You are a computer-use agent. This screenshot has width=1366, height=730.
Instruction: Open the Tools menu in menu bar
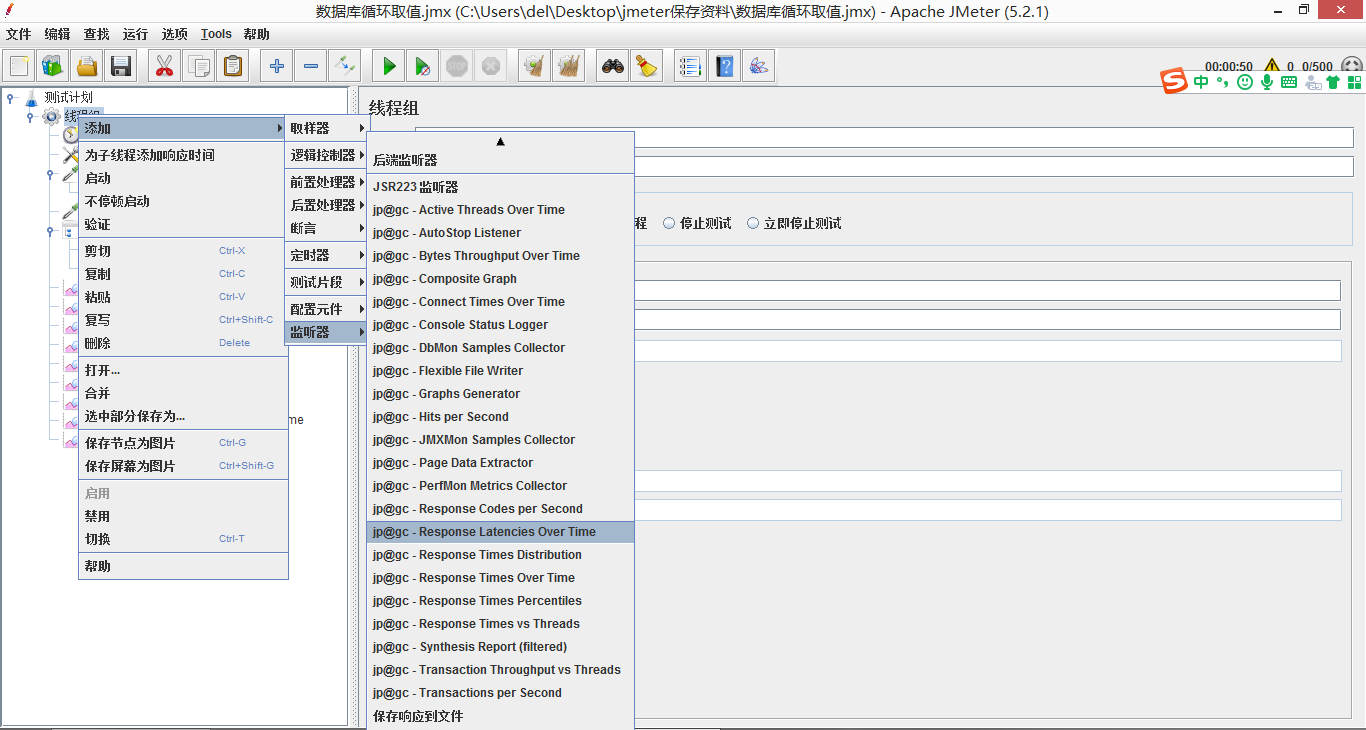click(216, 34)
